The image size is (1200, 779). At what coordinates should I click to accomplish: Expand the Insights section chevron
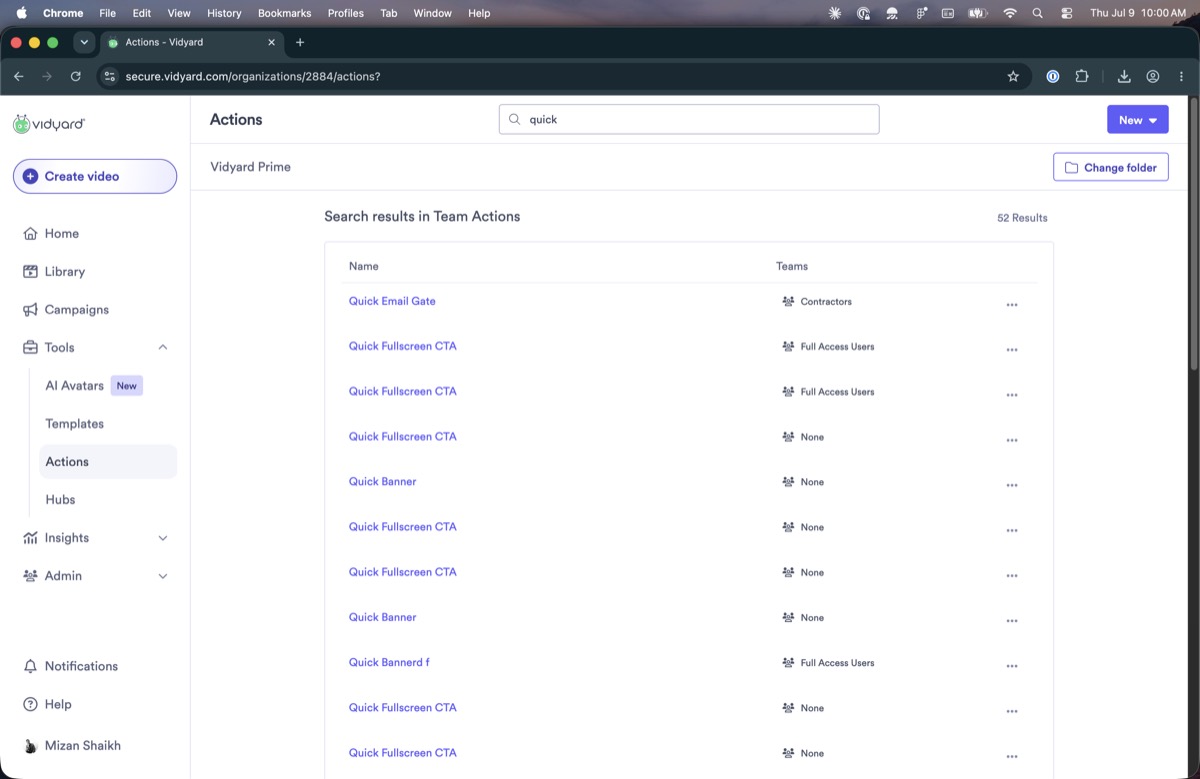point(163,538)
